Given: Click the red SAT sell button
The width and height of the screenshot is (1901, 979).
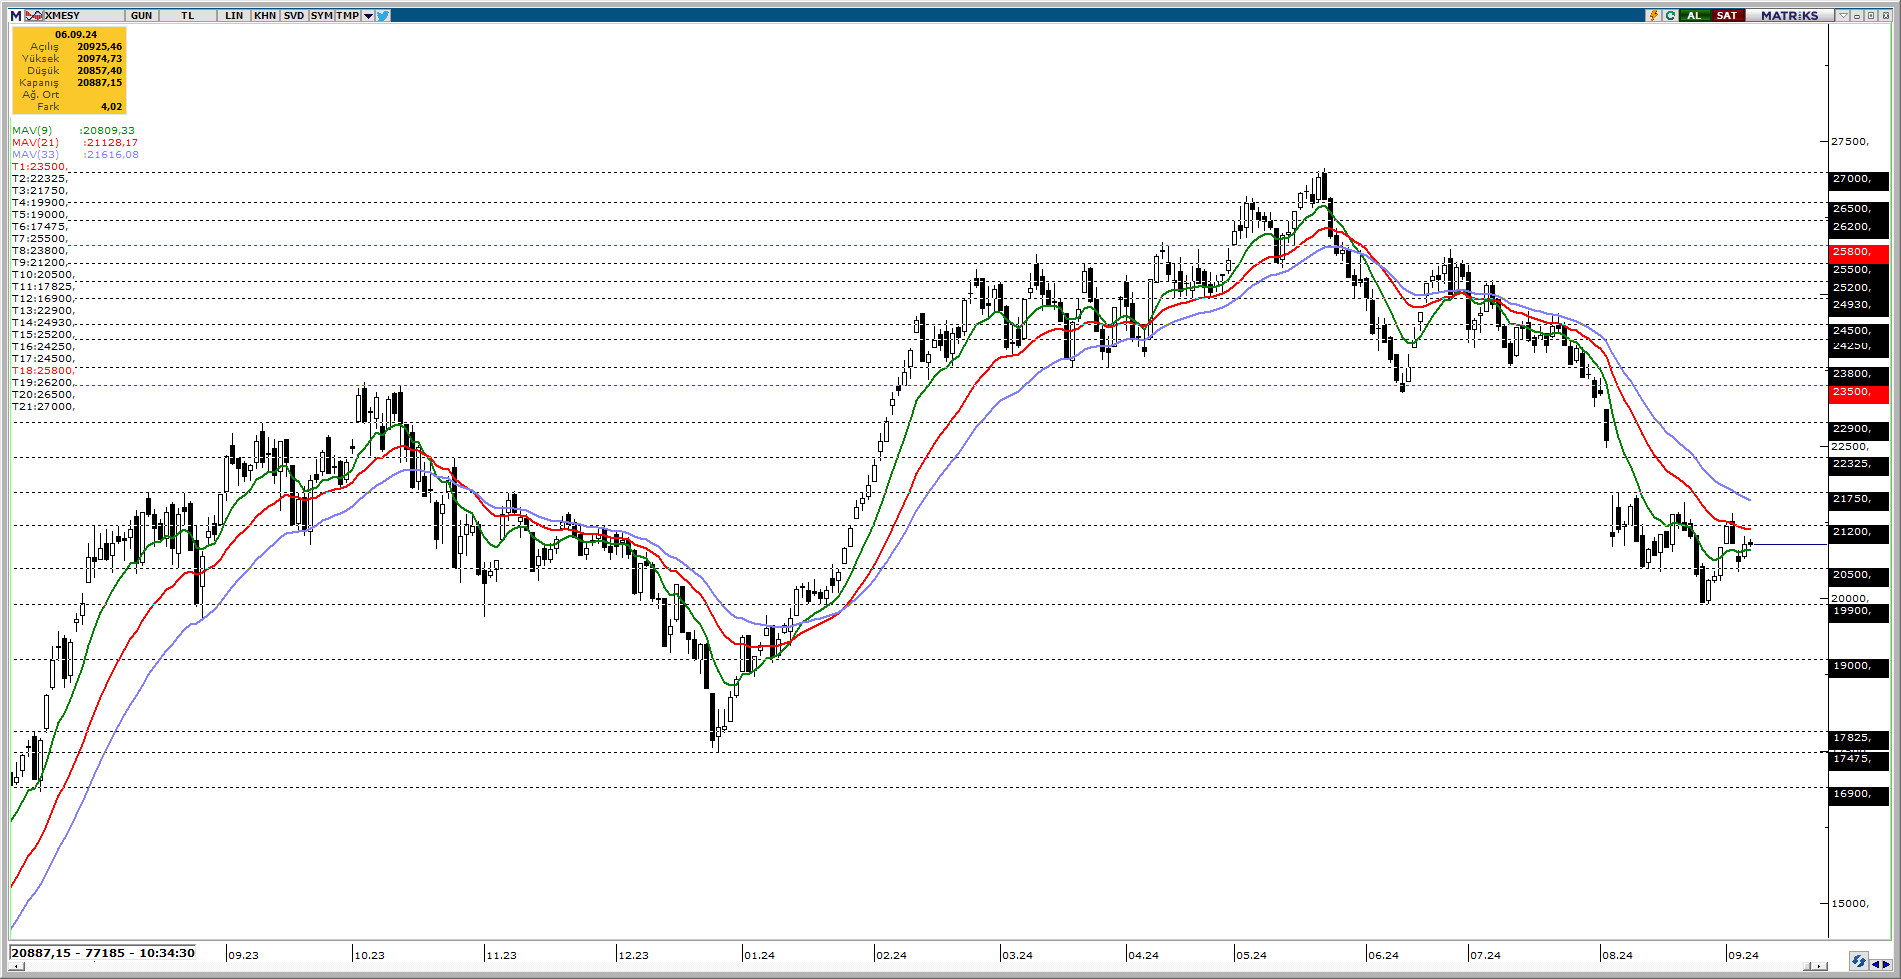Looking at the screenshot, I should (x=1727, y=16).
